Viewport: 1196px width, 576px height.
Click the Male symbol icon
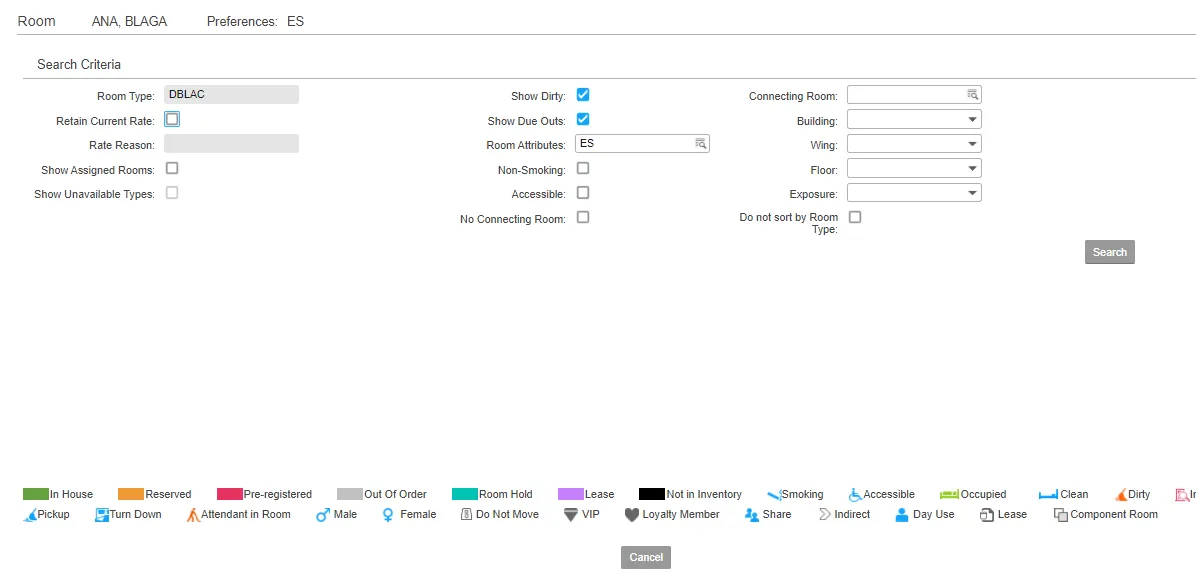323,515
